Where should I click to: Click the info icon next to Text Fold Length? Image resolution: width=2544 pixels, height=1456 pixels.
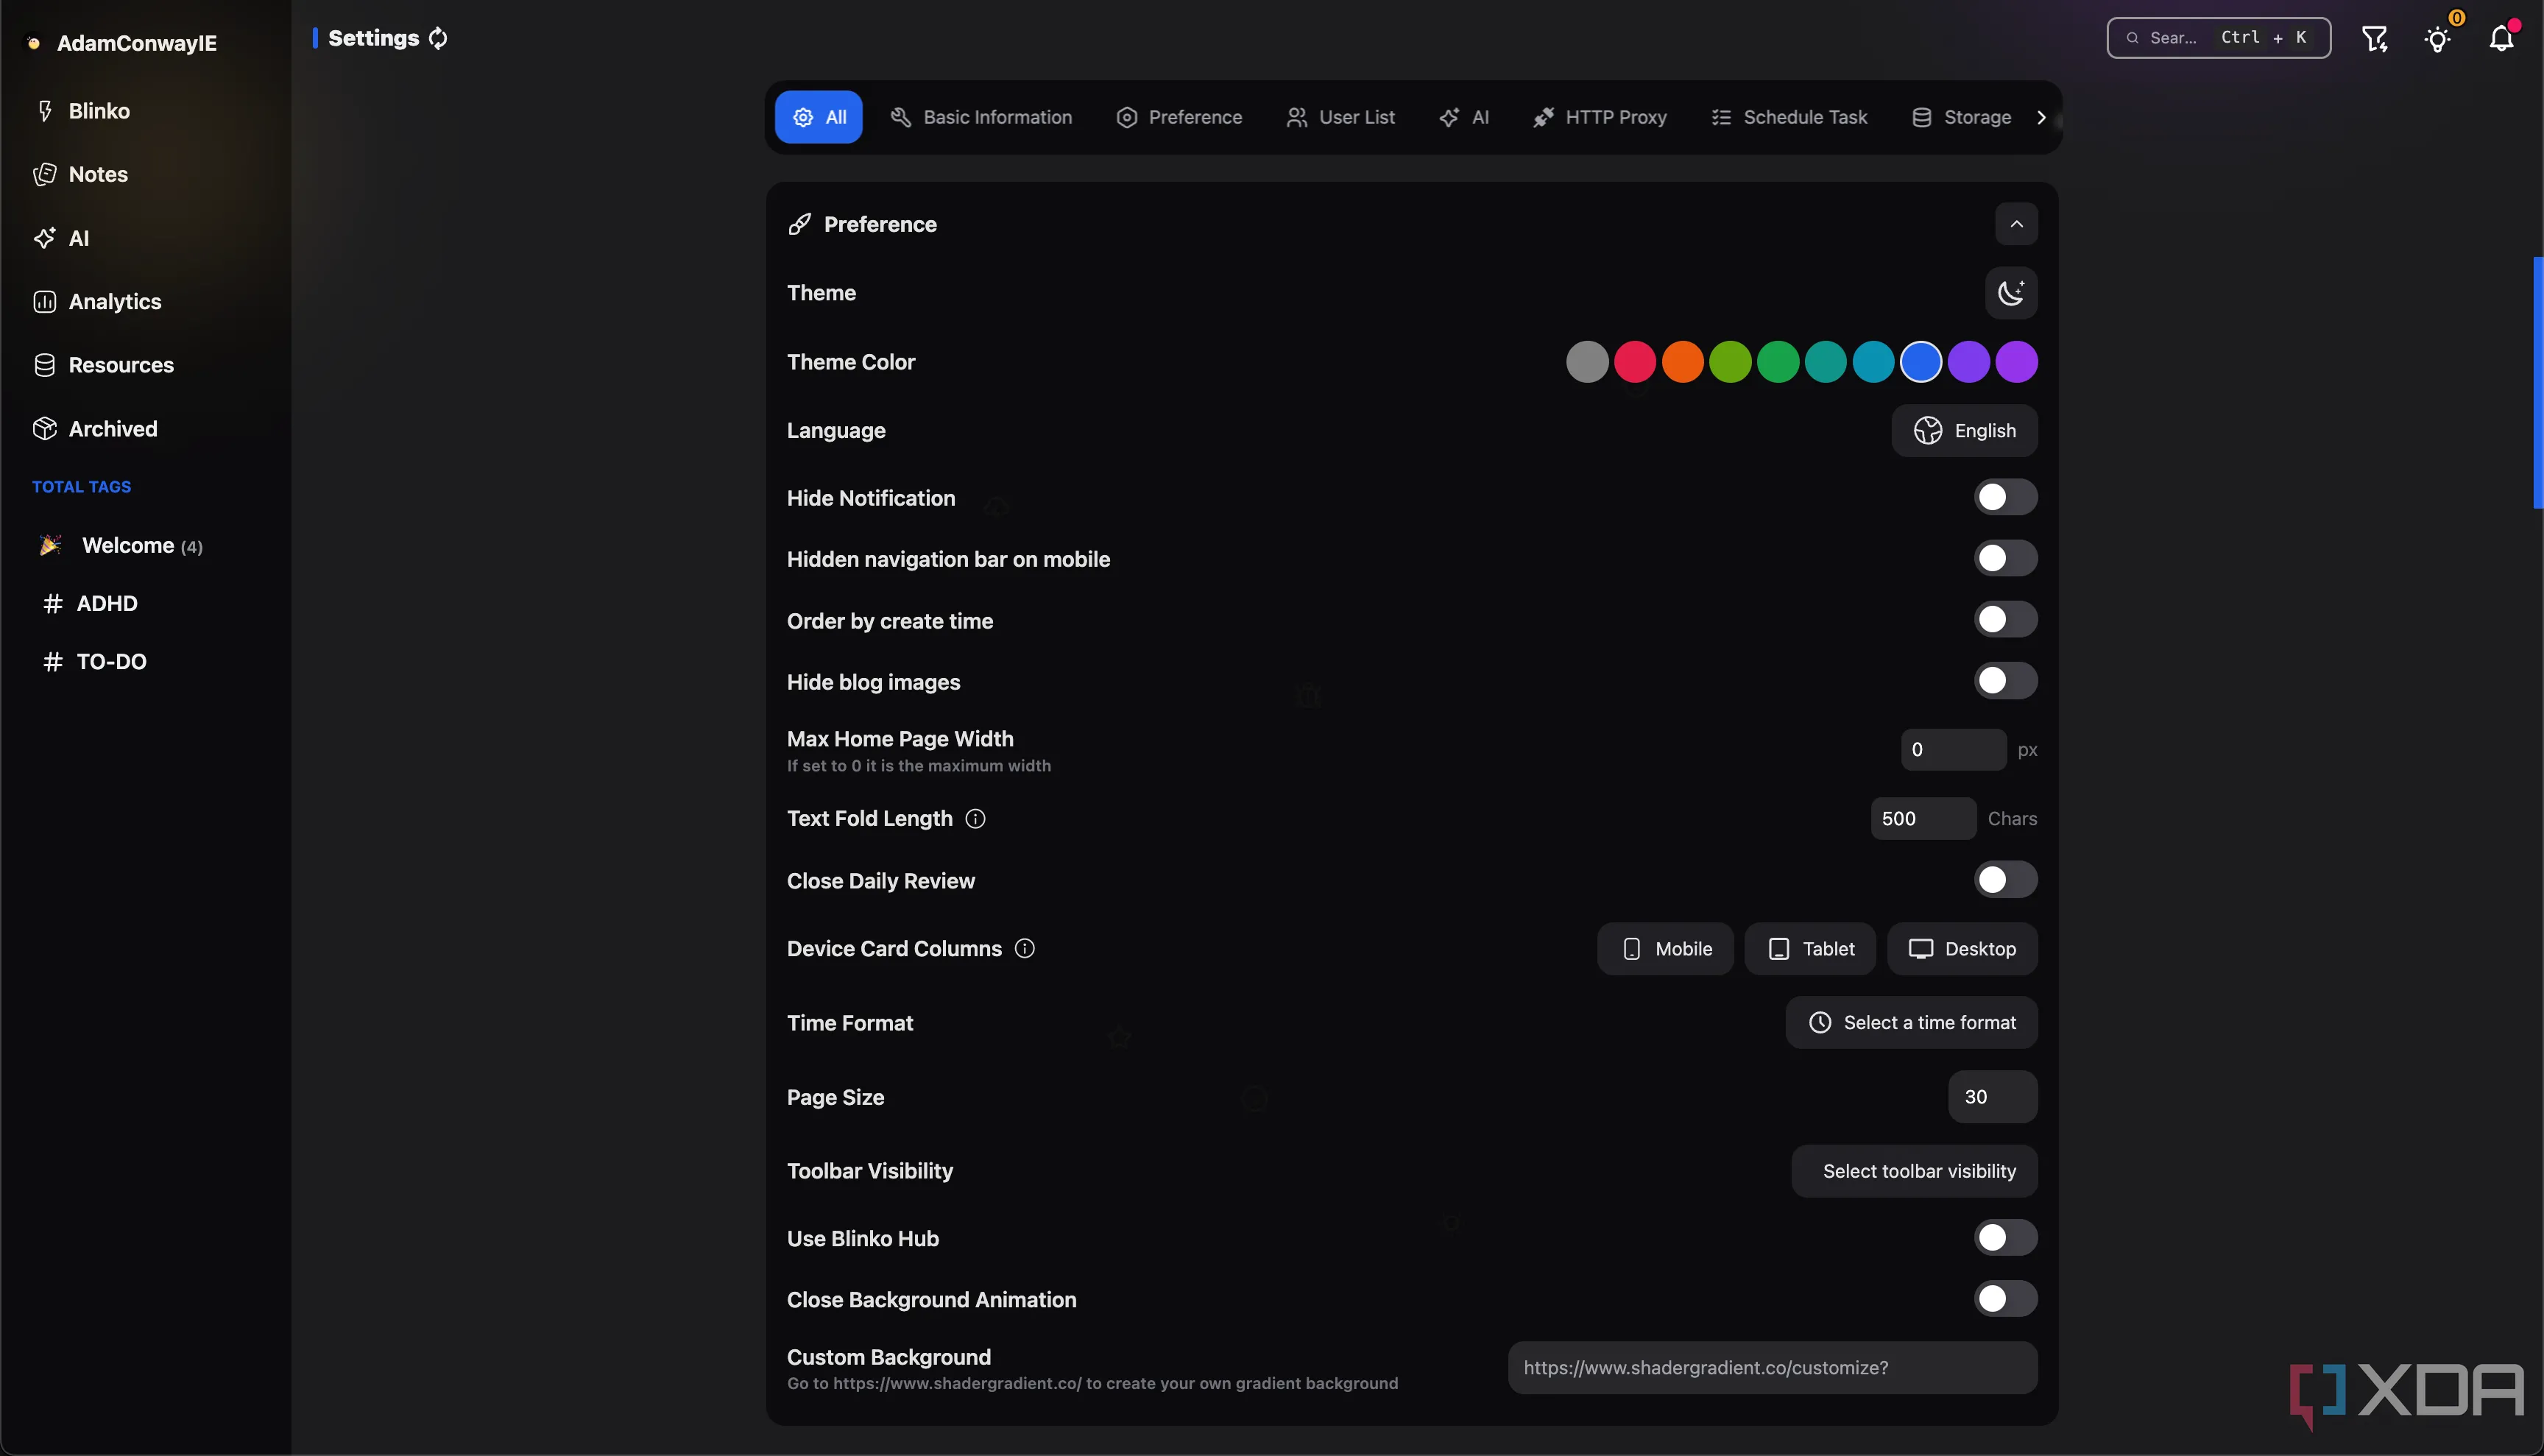pyautogui.click(x=975, y=819)
